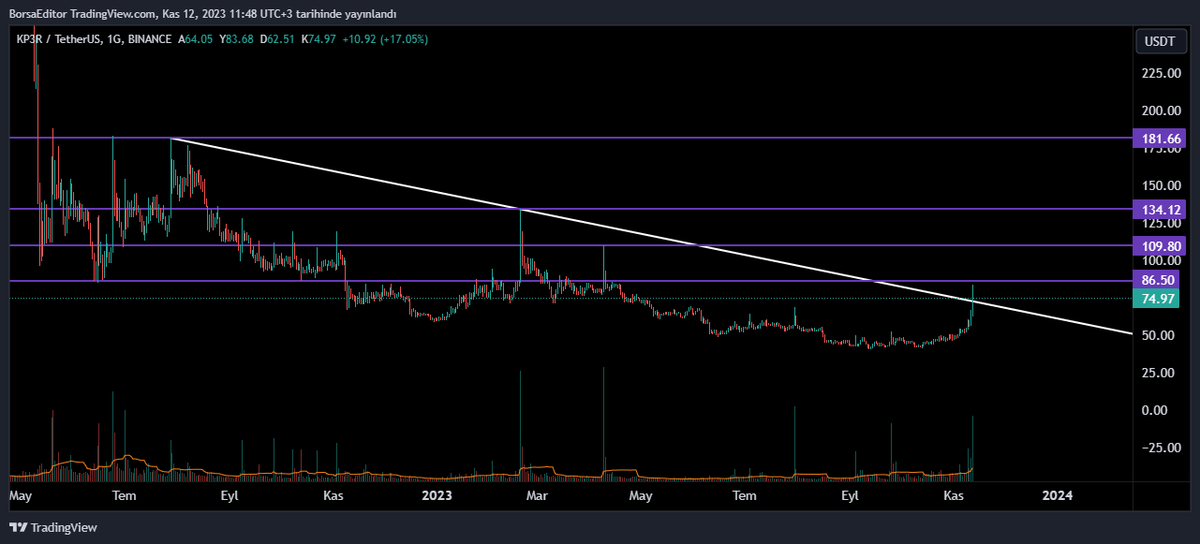Select the purple horizontal line at 134.12

pos(570,209)
